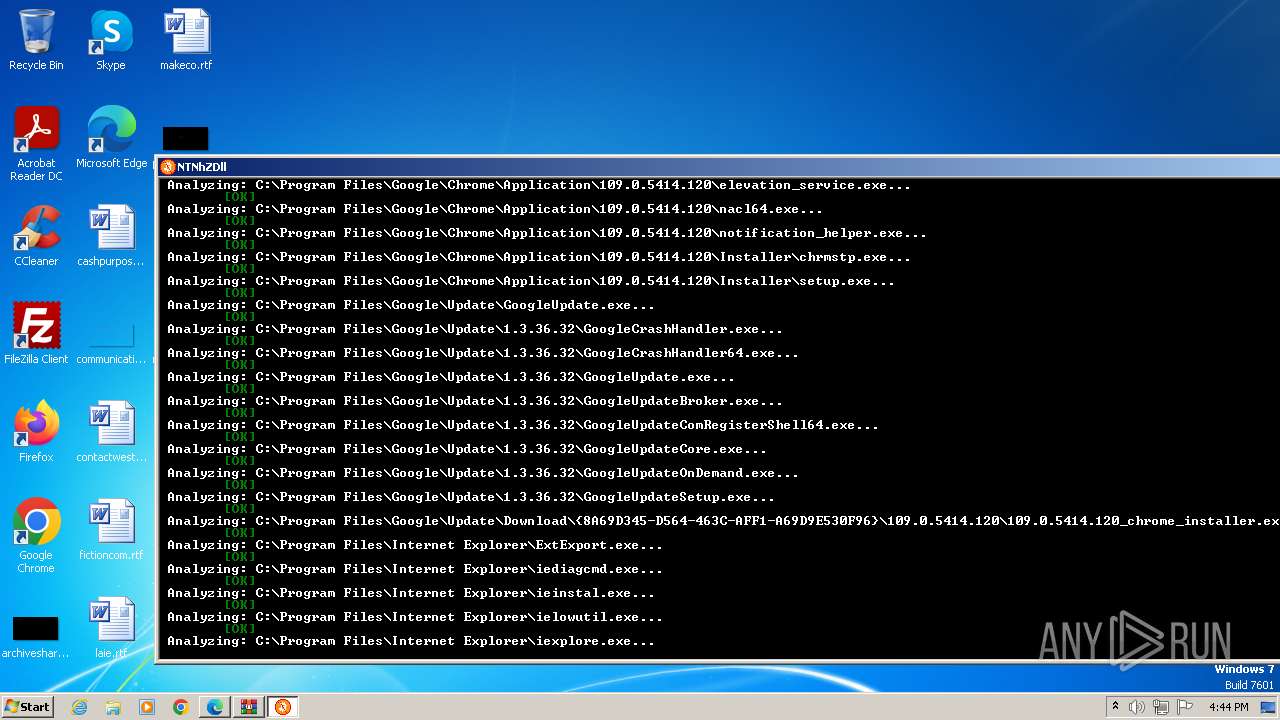This screenshot has height=720, width=1280.
Task: Click the NTNhZDll window title bar
Action: (718, 167)
